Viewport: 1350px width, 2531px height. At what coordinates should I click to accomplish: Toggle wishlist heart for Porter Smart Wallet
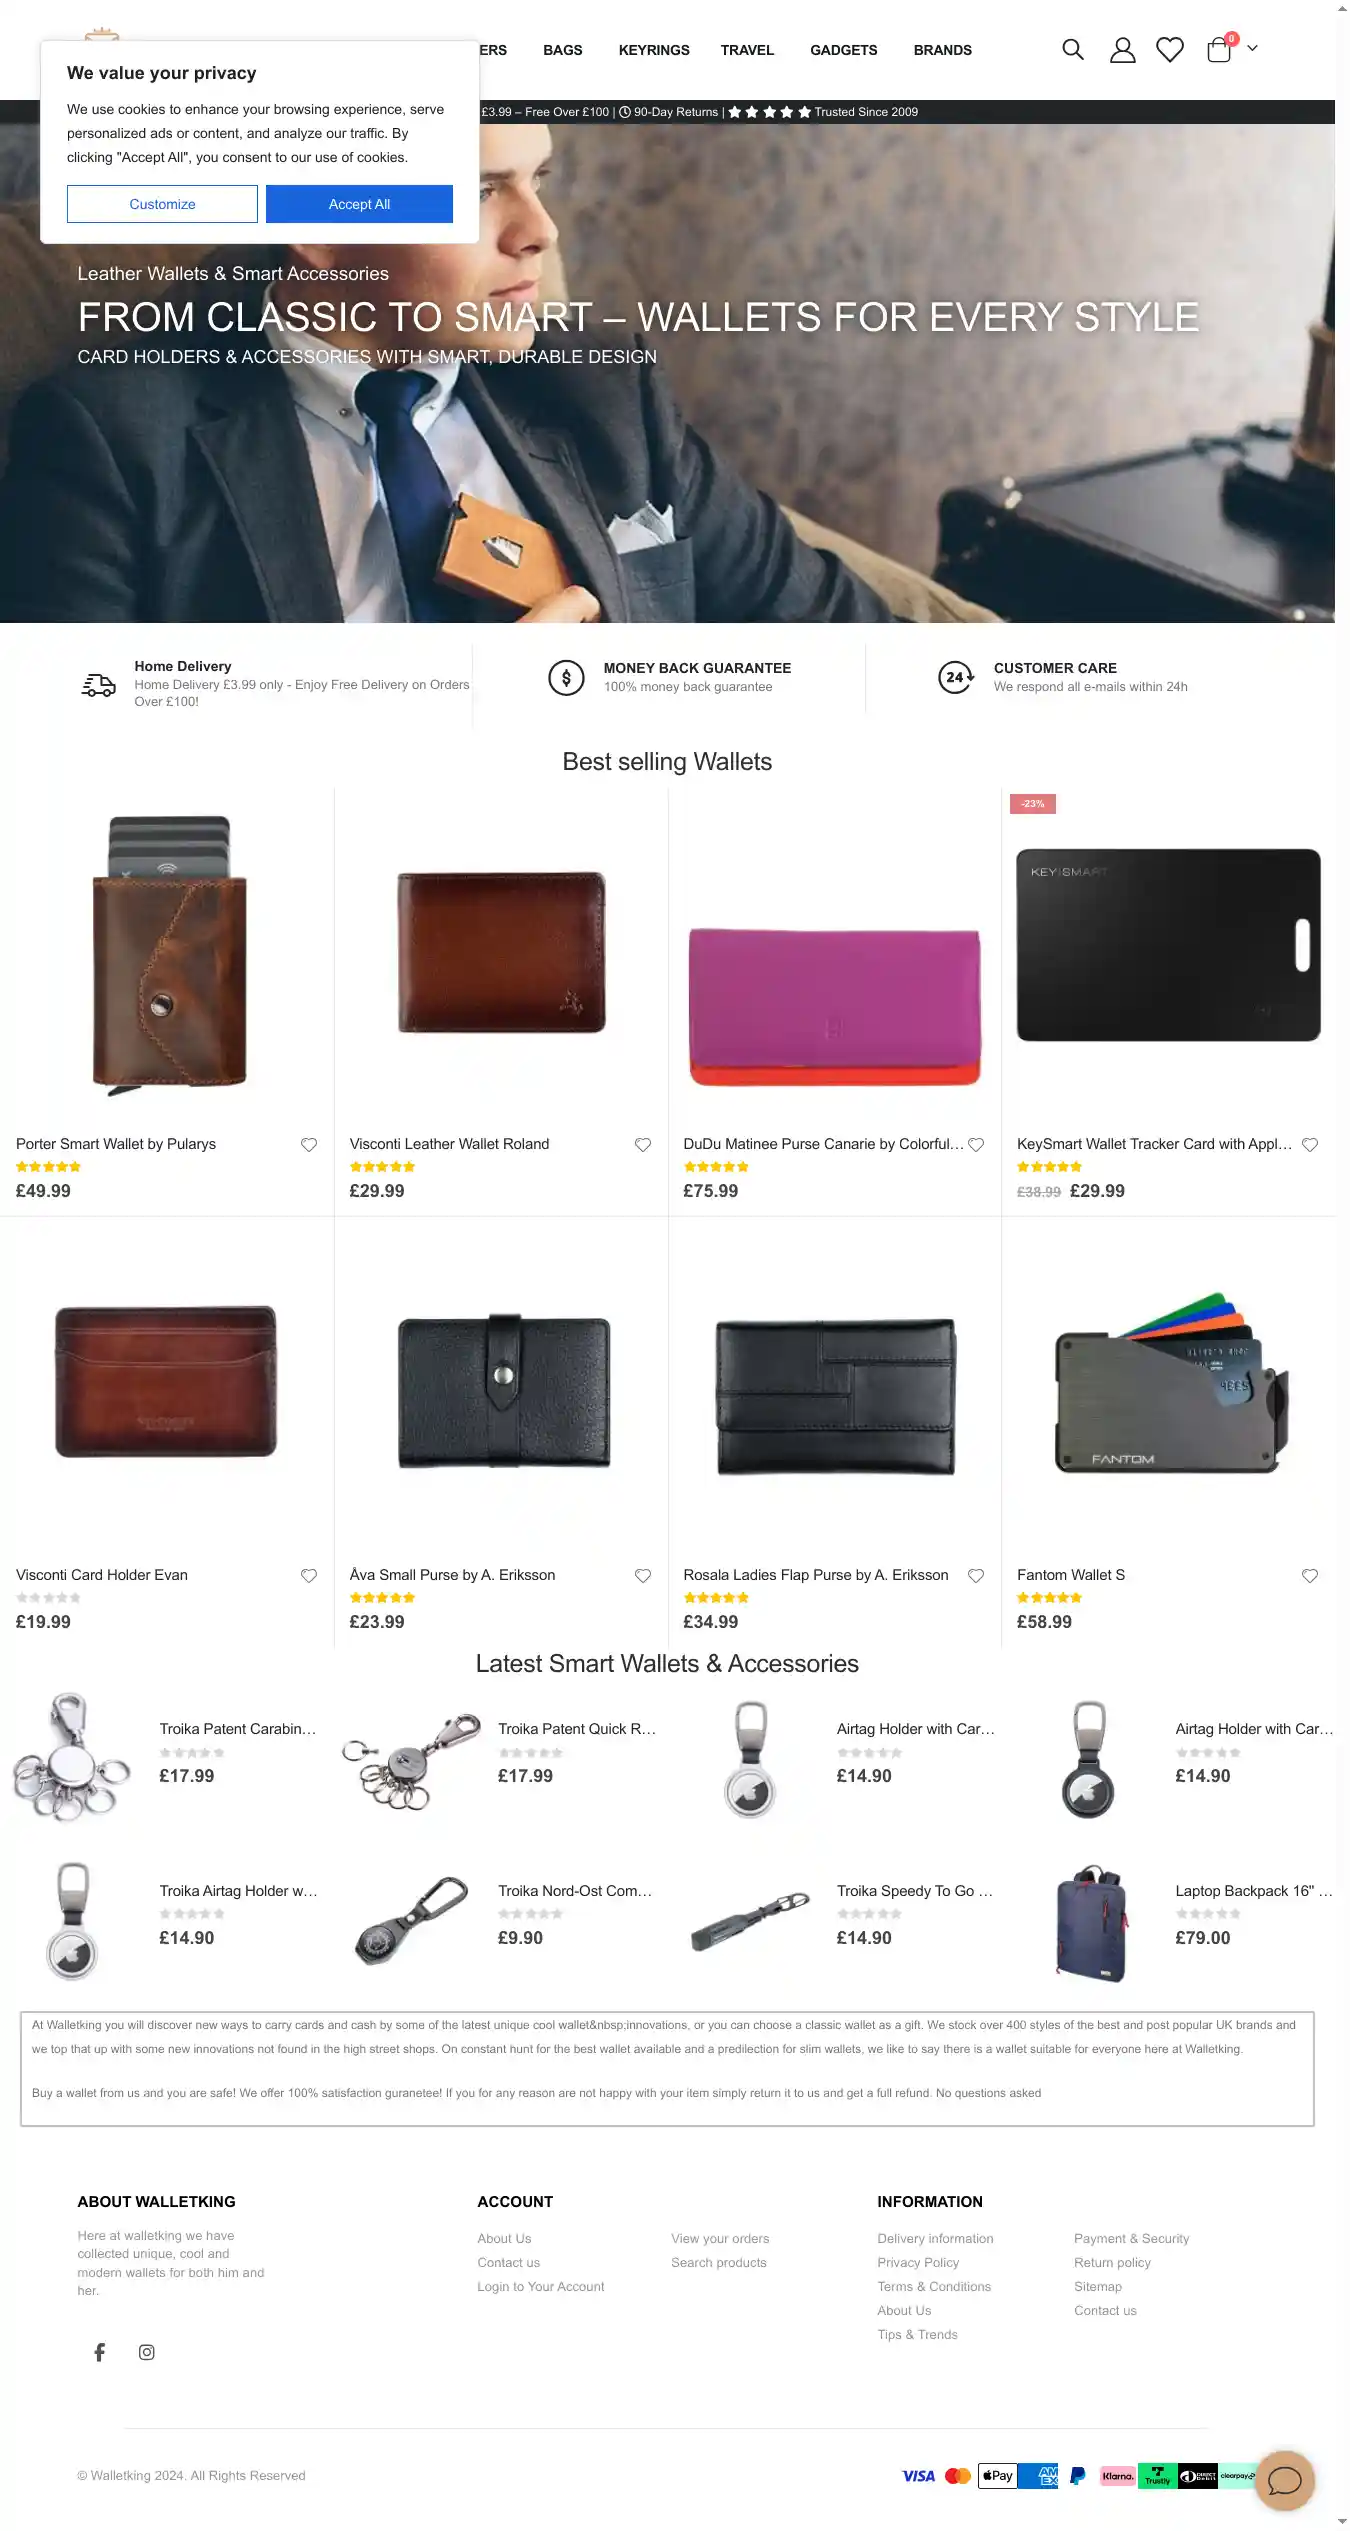pos(309,1144)
